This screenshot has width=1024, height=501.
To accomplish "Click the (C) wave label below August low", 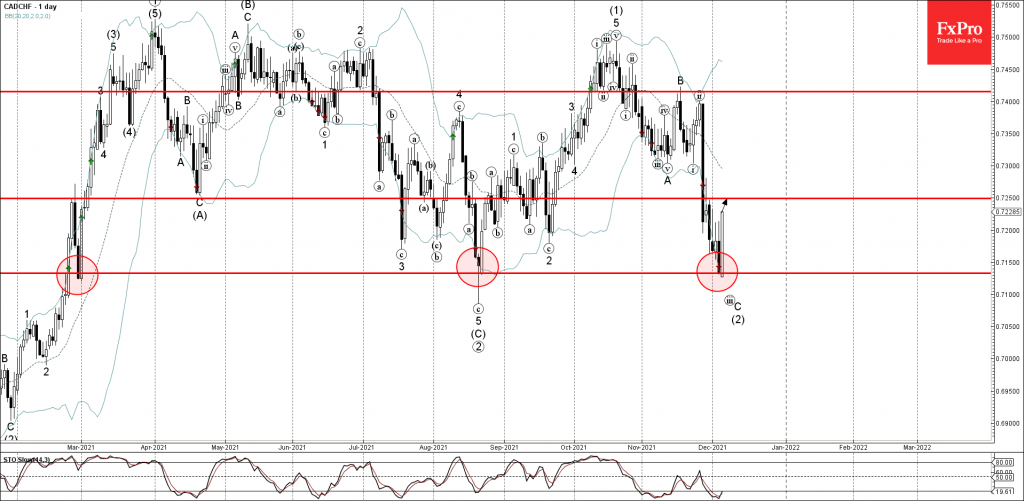I will (x=478, y=333).
